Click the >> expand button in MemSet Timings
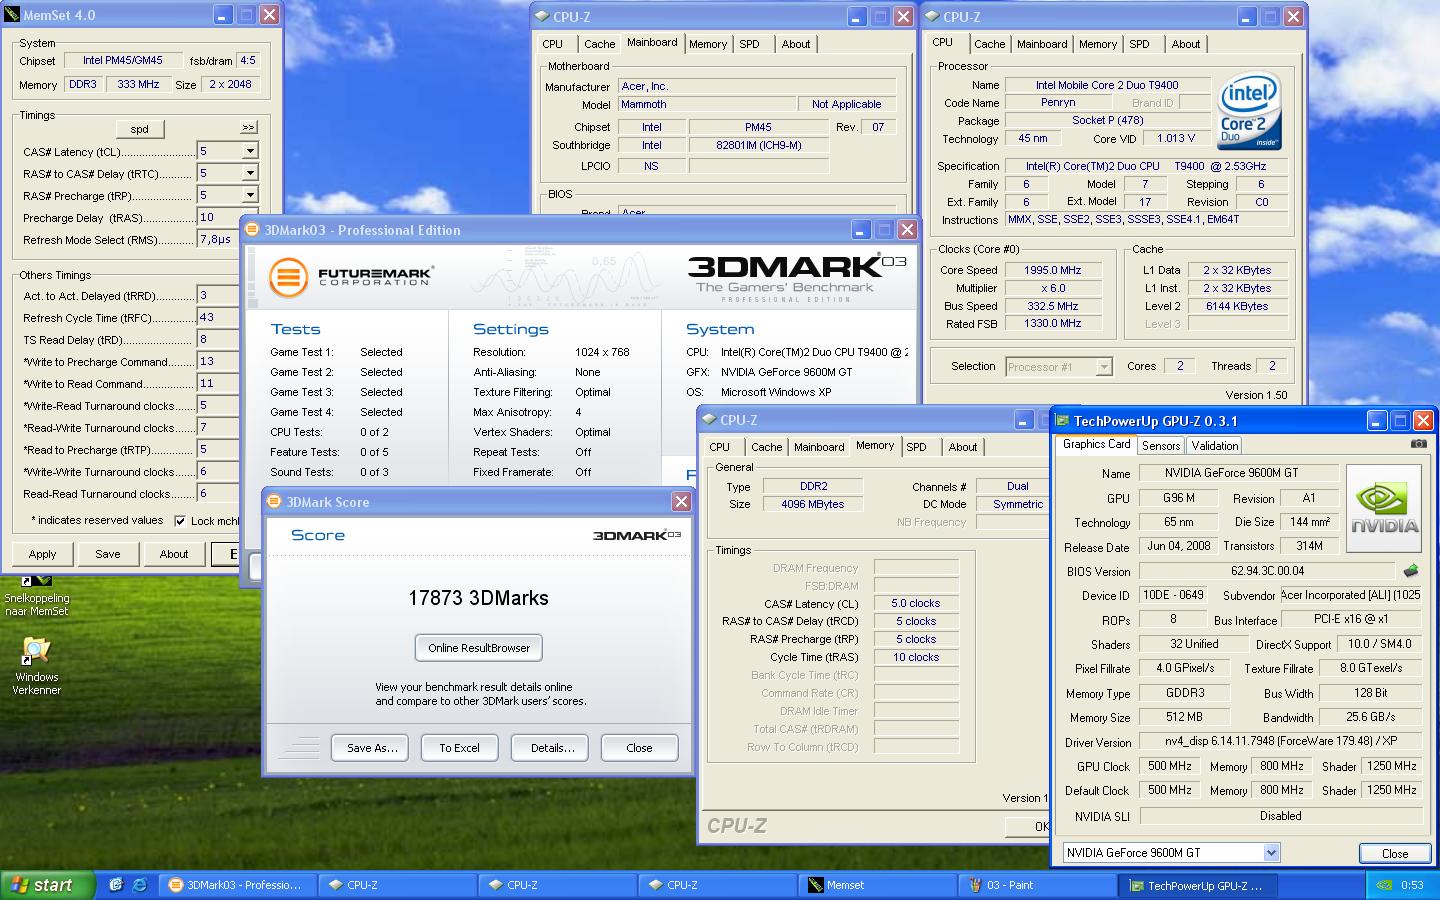1440x900 pixels. (x=248, y=128)
